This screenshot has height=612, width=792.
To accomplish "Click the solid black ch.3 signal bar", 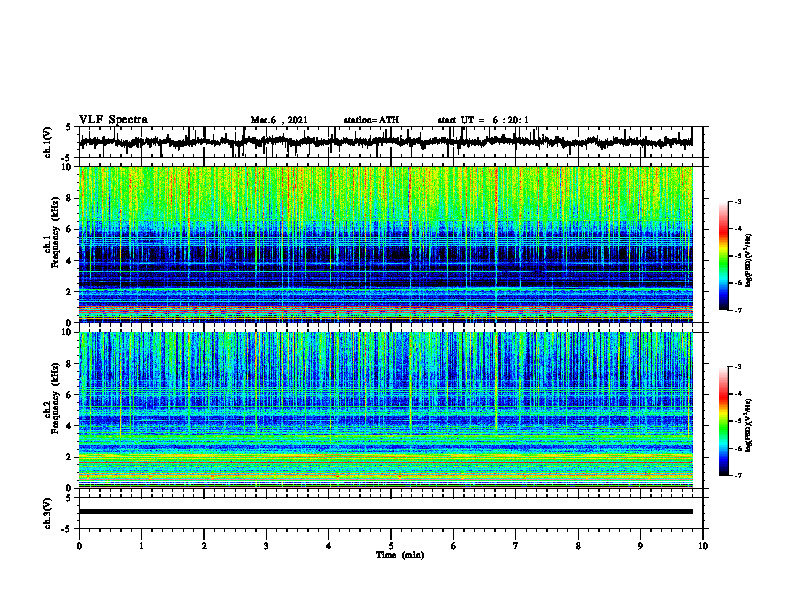I will (x=386, y=512).
